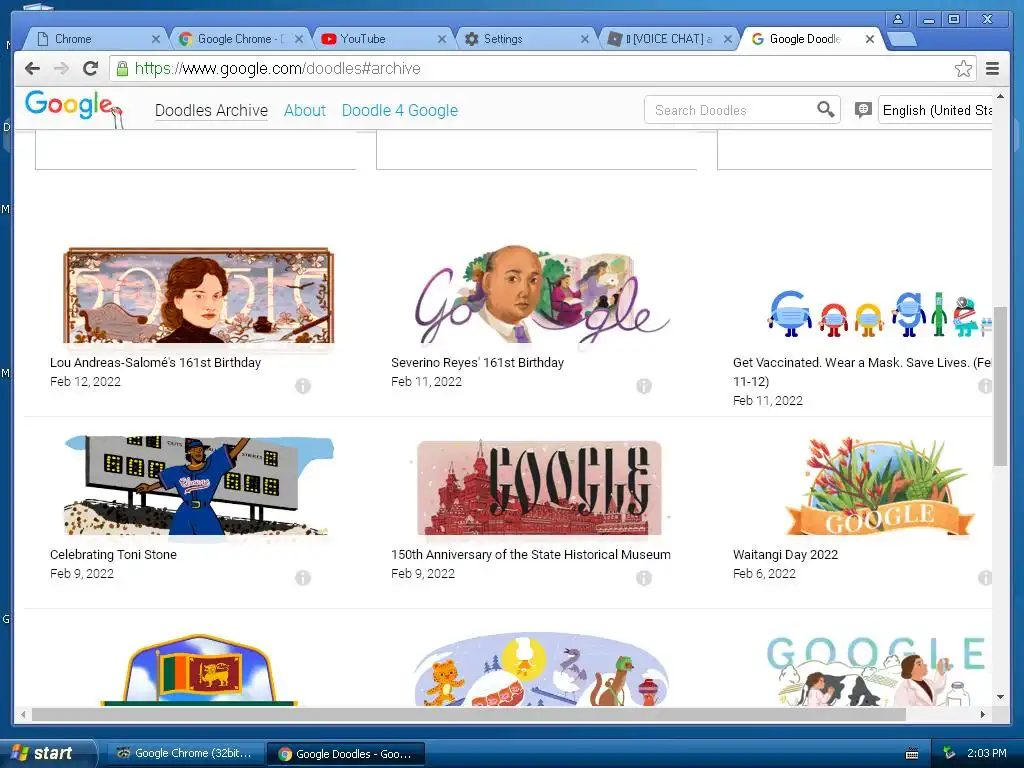Click the taskbar clock showing 2:03 PM
This screenshot has height=768, width=1024.
pos(986,754)
